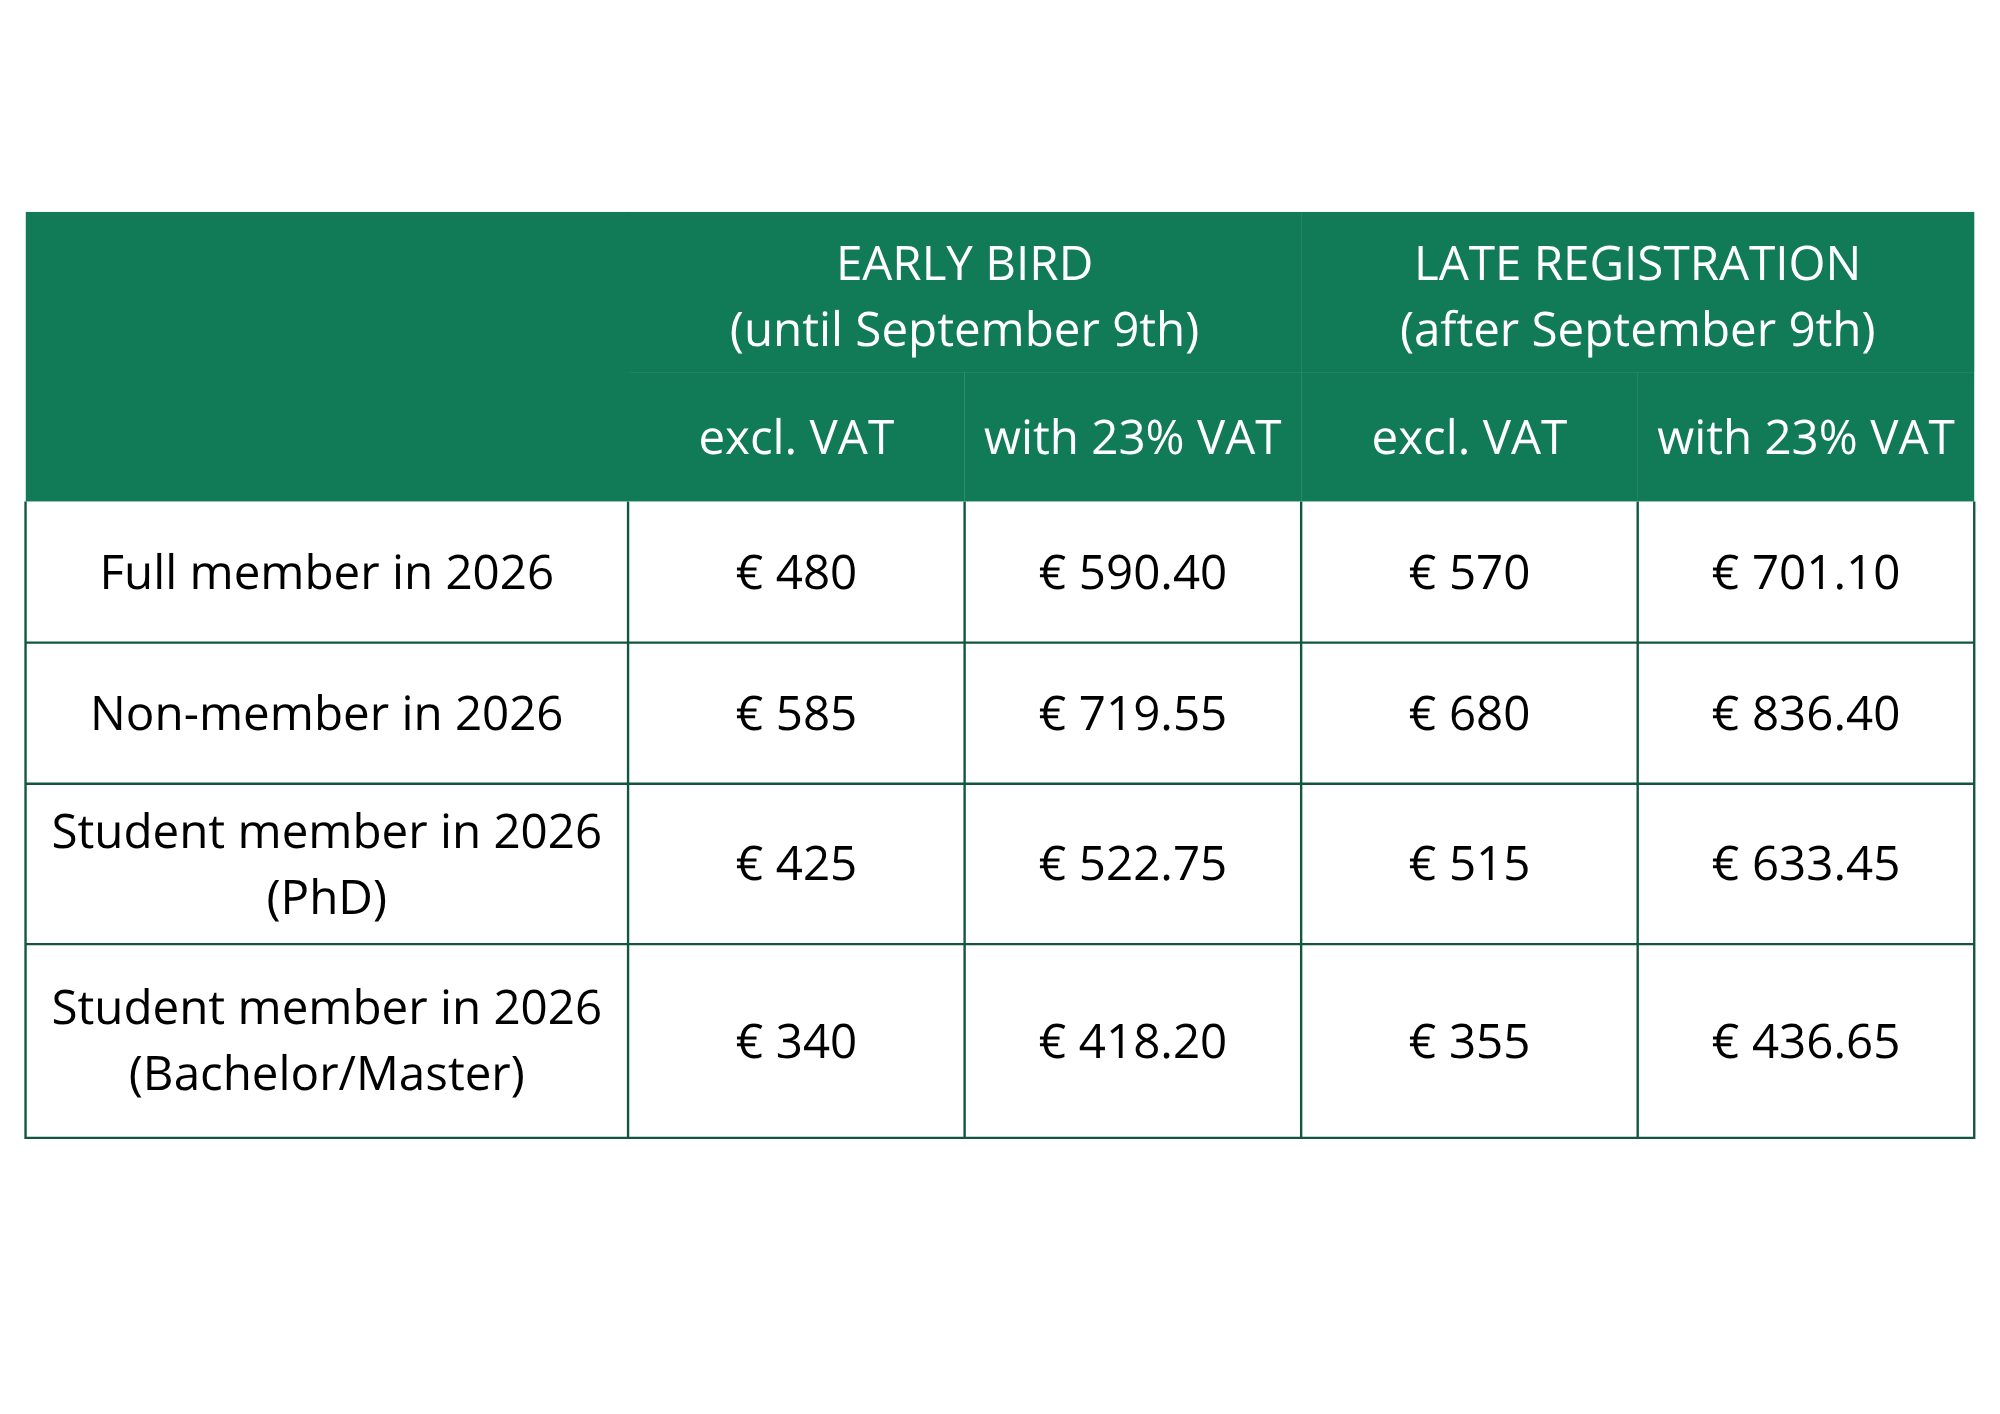Select Student member in 2026 (Bachelor/Master) label
2000x1414 pixels.
(326, 1041)
